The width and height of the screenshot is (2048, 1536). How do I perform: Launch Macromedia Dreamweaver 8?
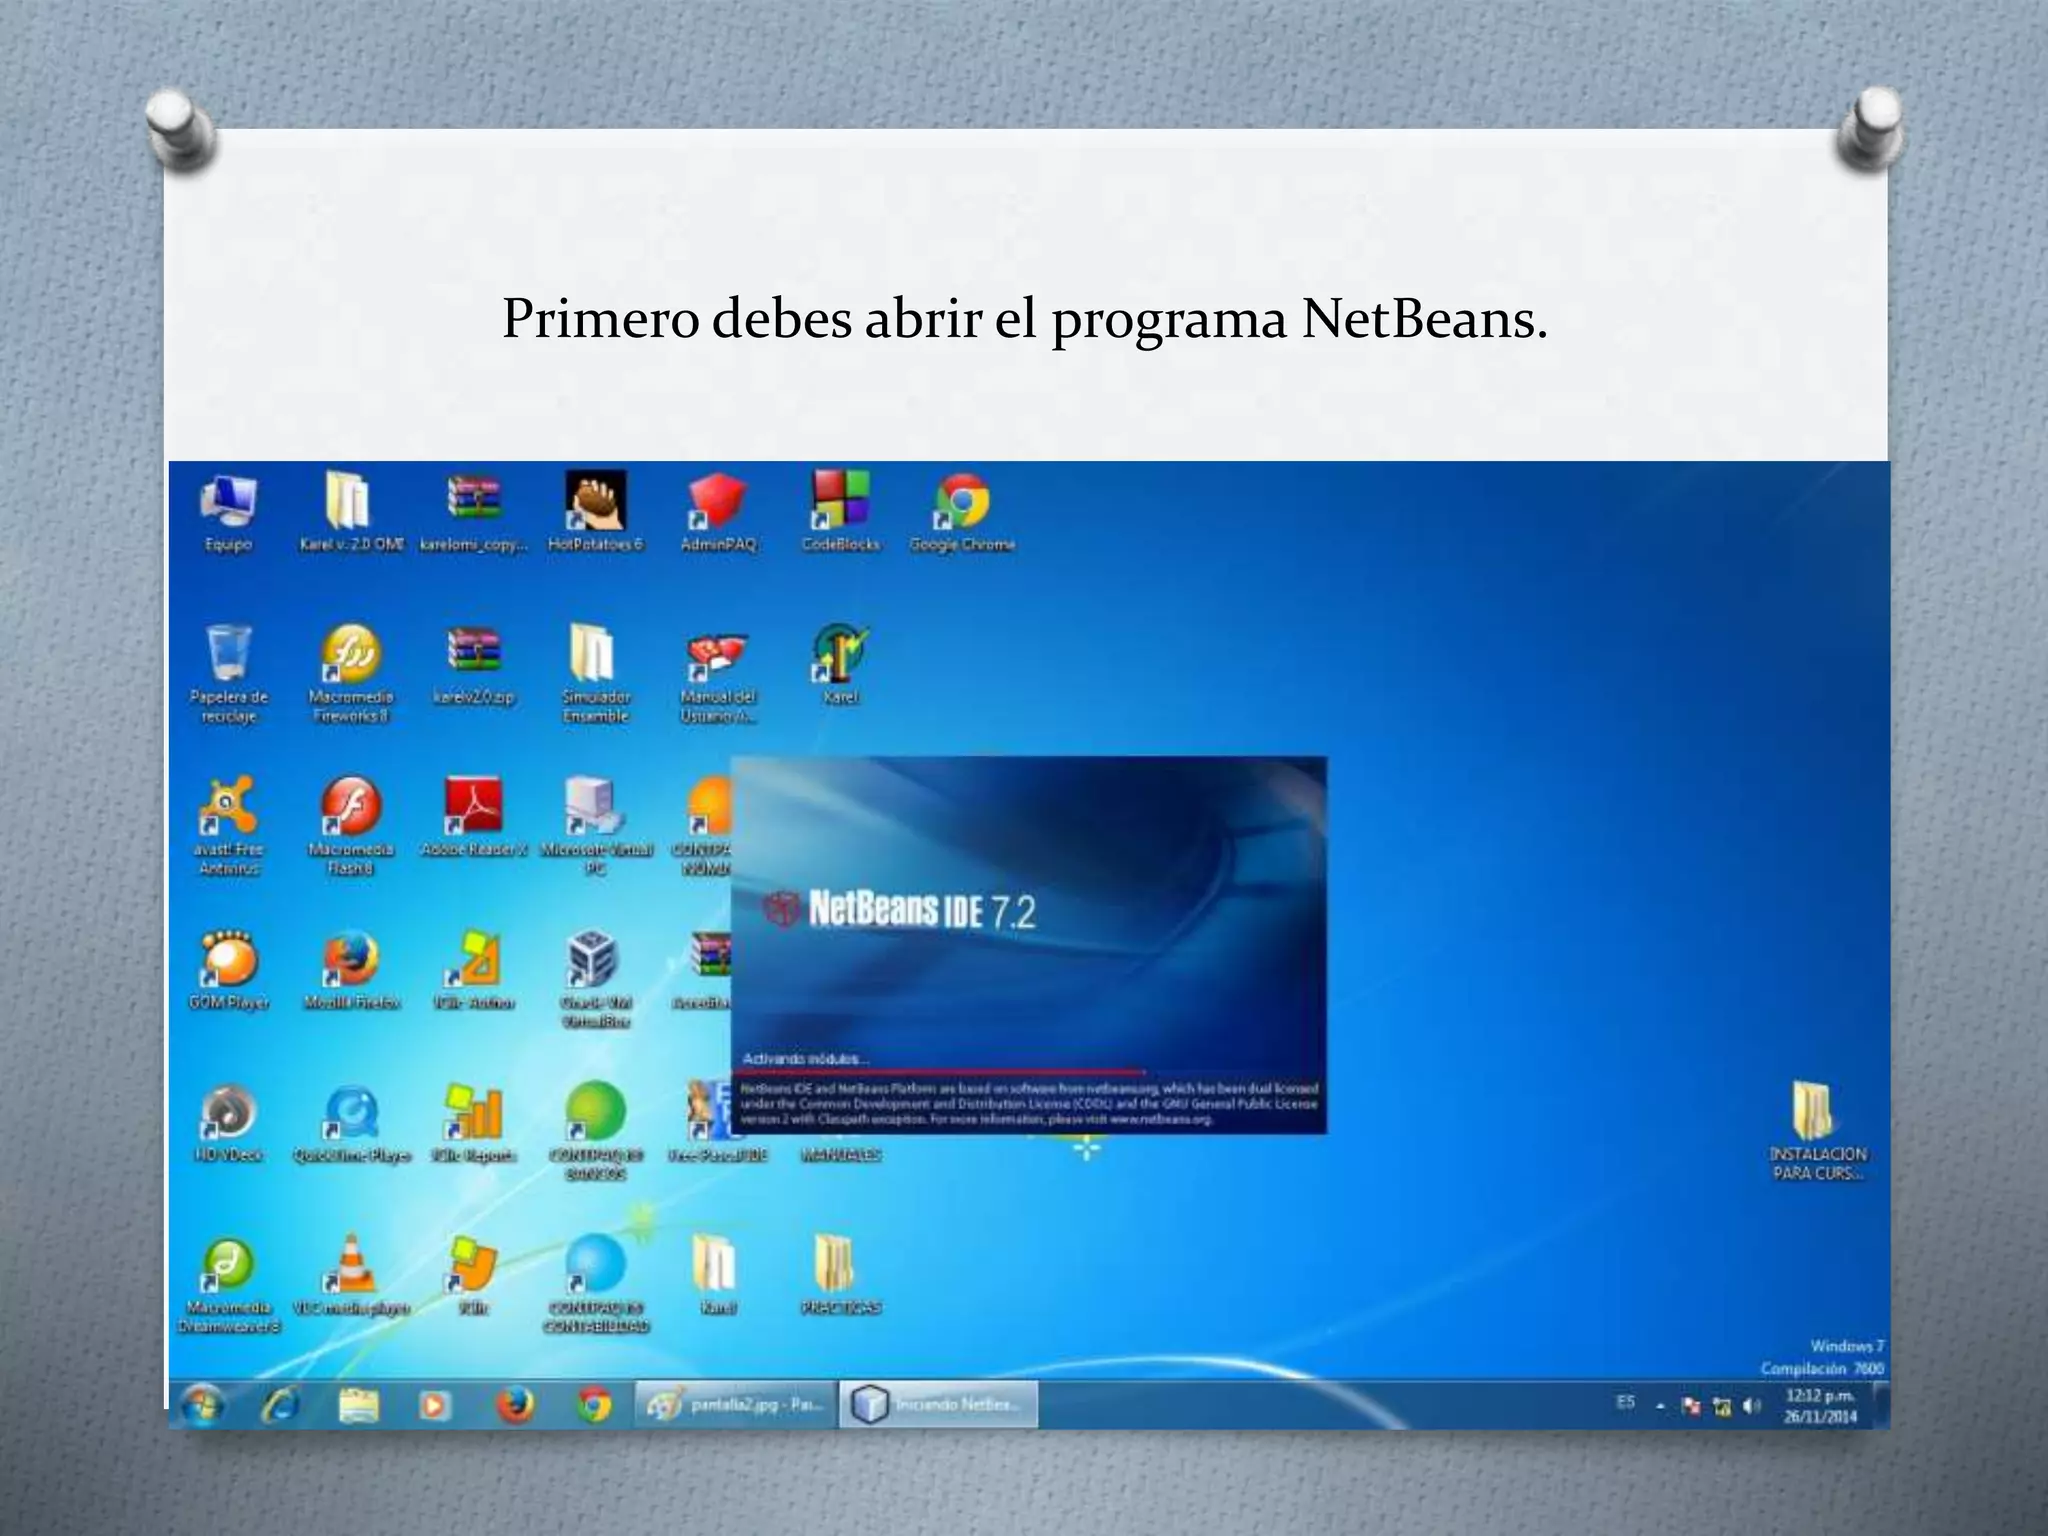point(229,1285)
